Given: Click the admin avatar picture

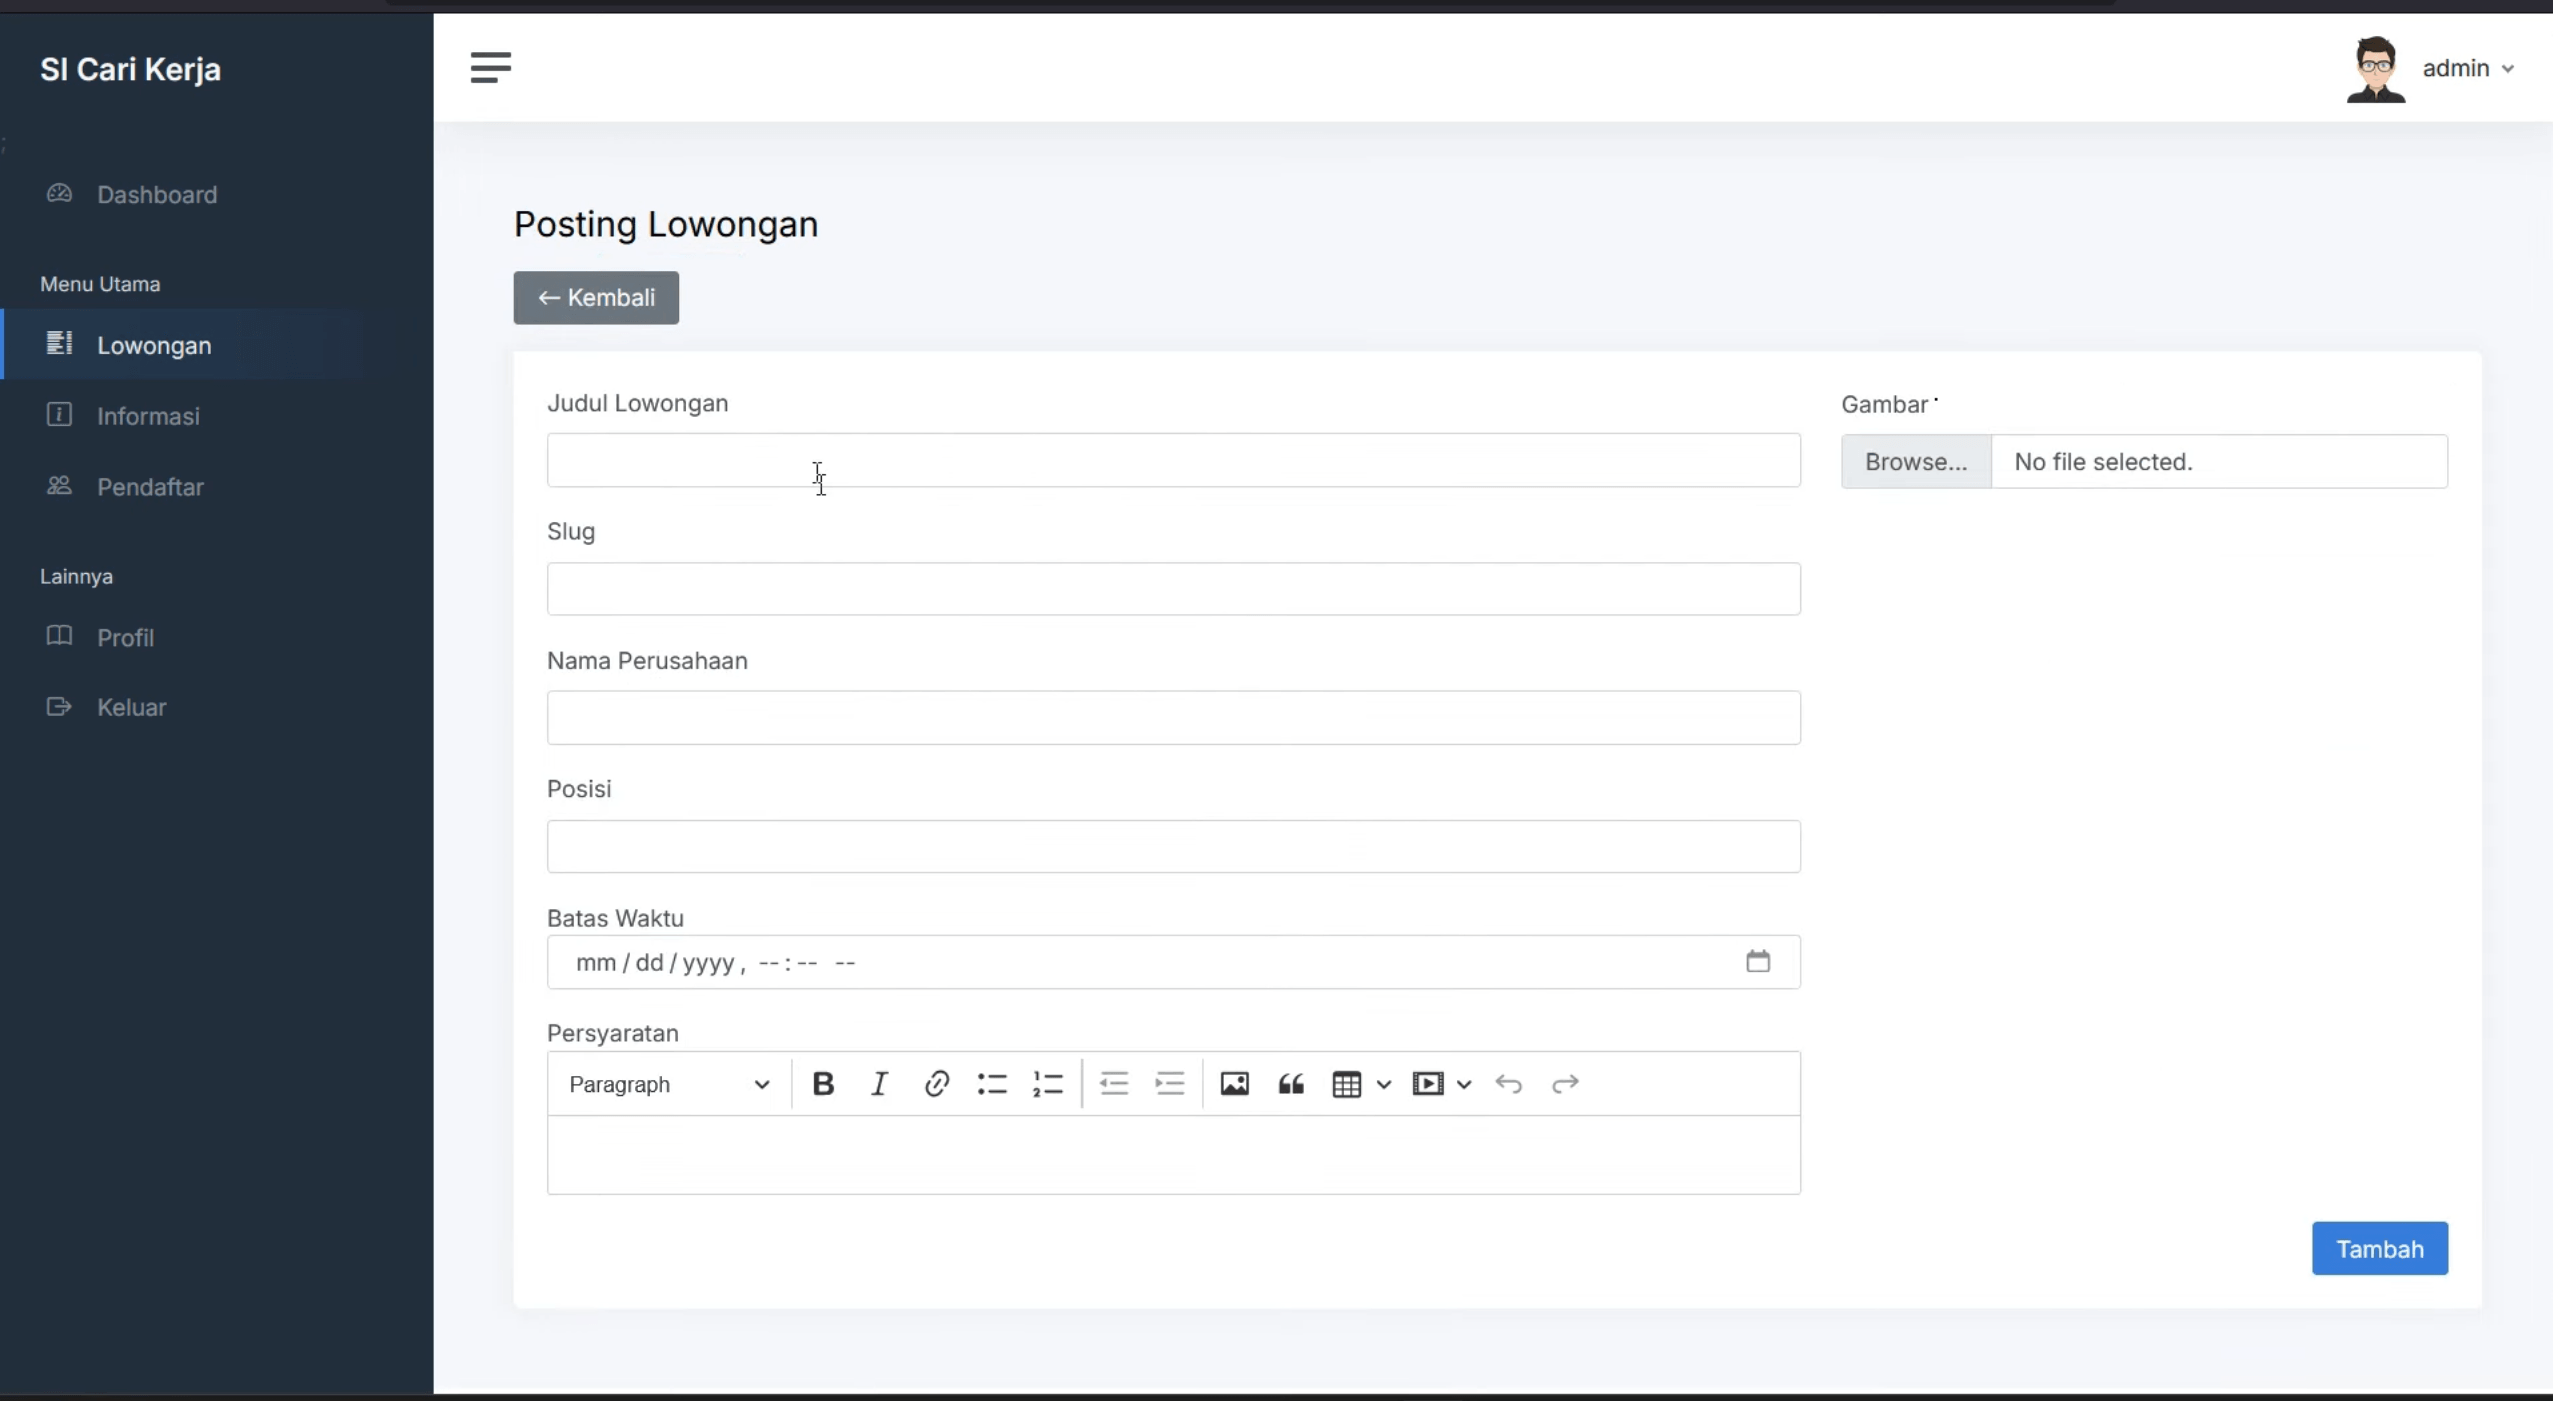Looking at the screenshot, I should pyautogui.click(x=2376, y=69).
